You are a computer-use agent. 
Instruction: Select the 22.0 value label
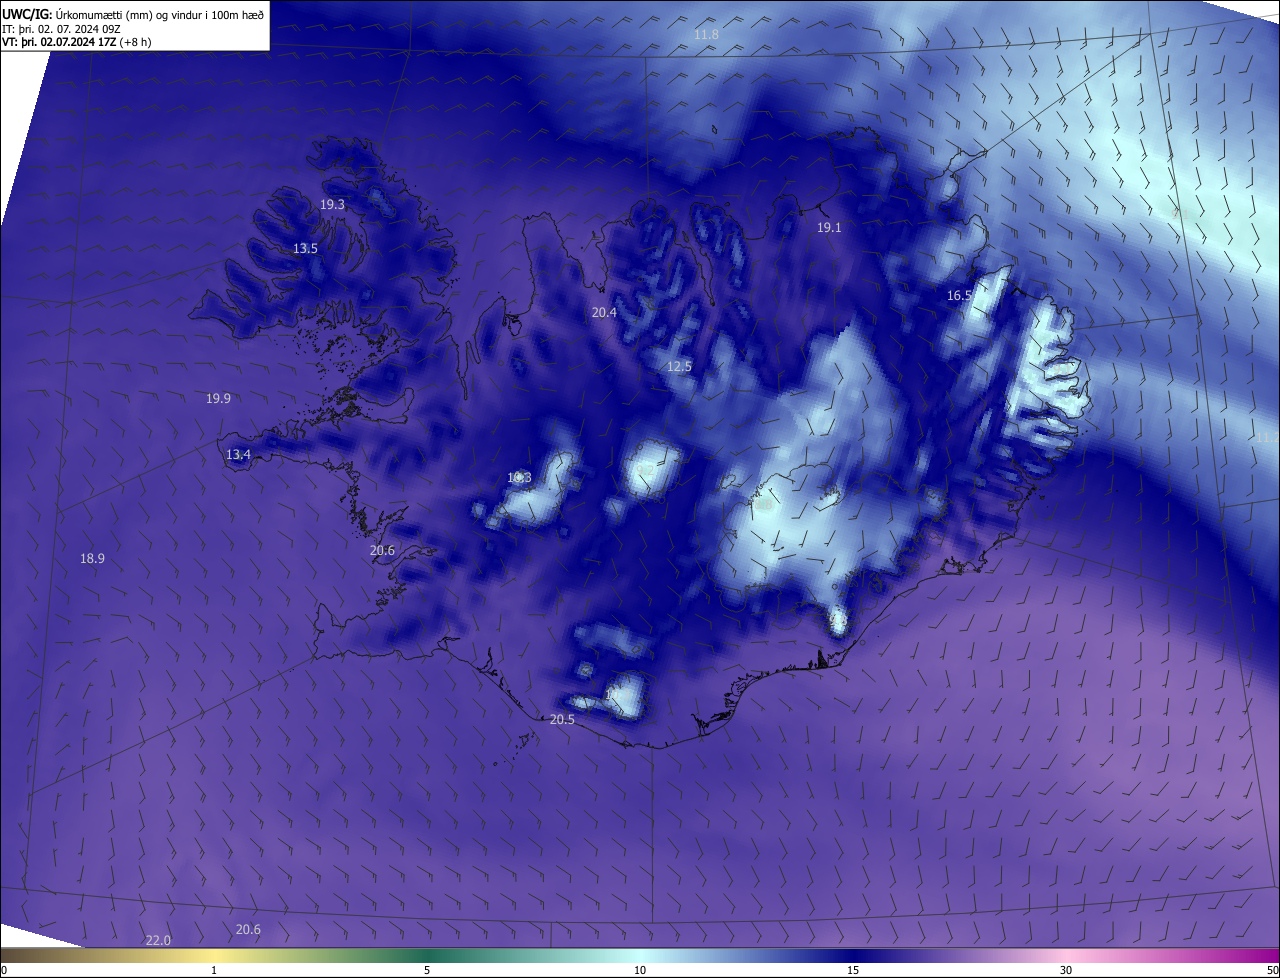pos(158,940)
